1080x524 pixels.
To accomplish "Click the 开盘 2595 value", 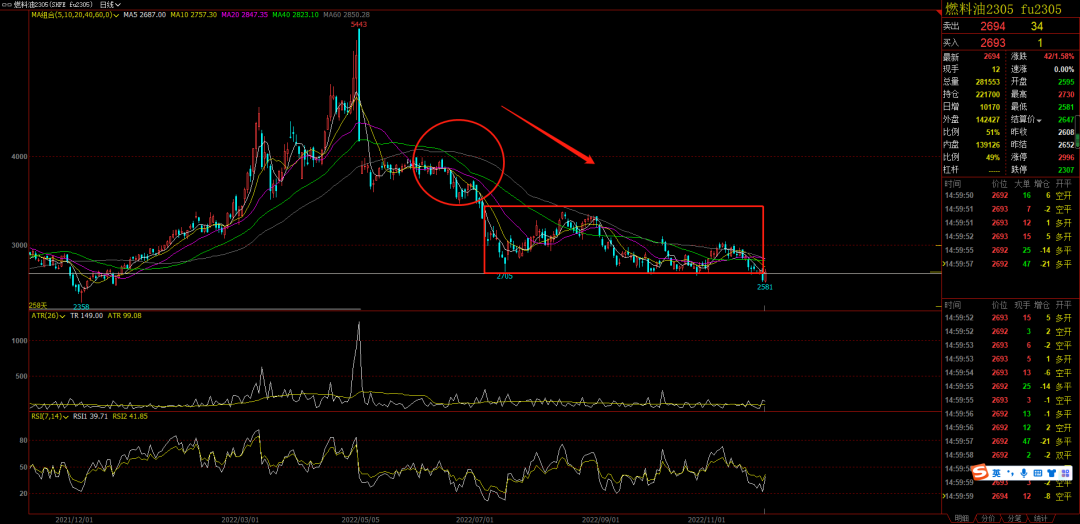I will (x=1066, y=82).
